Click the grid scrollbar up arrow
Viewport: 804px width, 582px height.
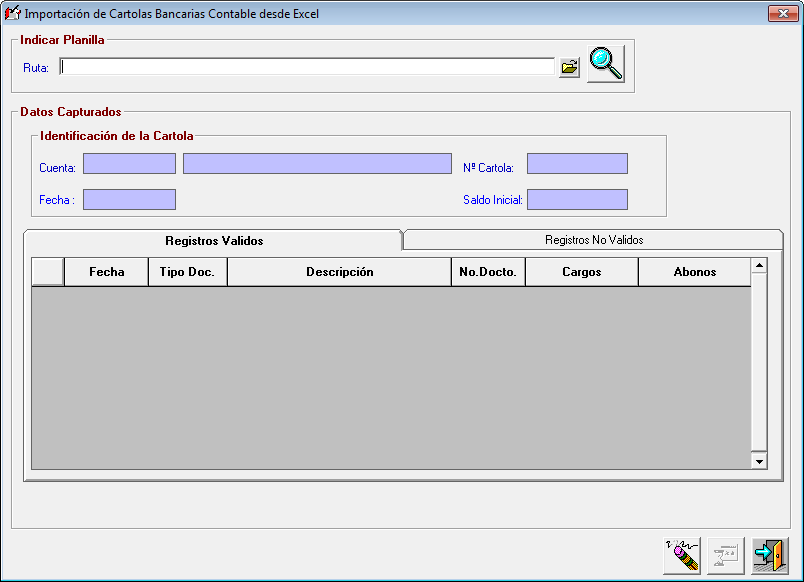759,266
